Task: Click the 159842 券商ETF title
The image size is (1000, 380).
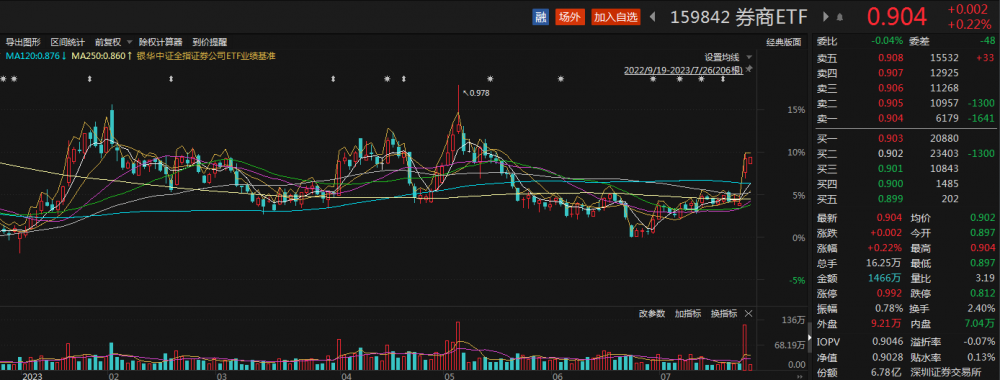Action: pyautogui.click(x=738, y=17)
